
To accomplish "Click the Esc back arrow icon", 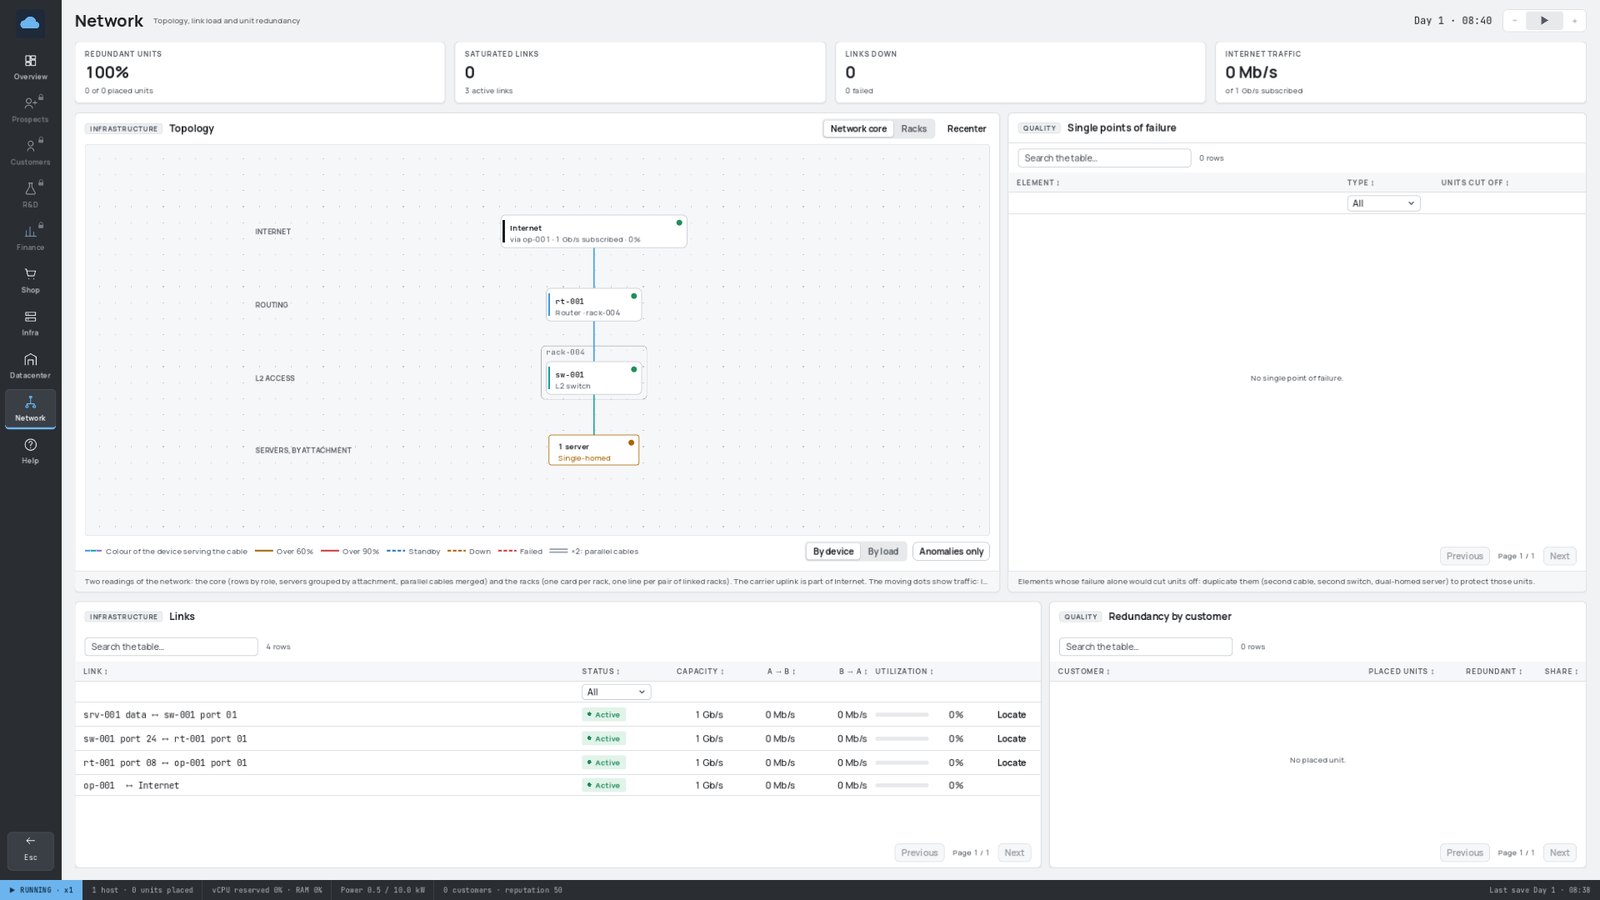I will point(30,841).
